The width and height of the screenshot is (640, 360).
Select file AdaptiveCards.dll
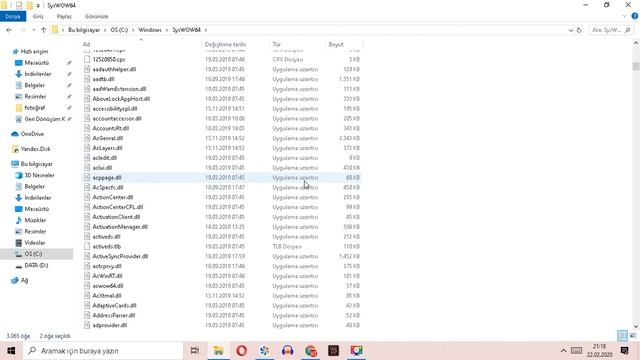[x=114, y=305]
